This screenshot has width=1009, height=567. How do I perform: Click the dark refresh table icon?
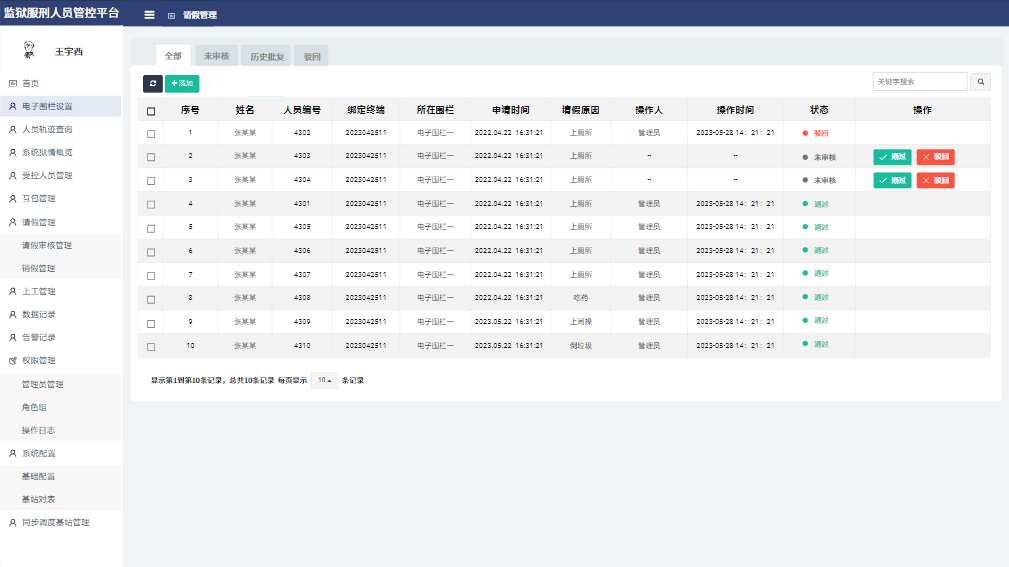click(x=152, y=84)
